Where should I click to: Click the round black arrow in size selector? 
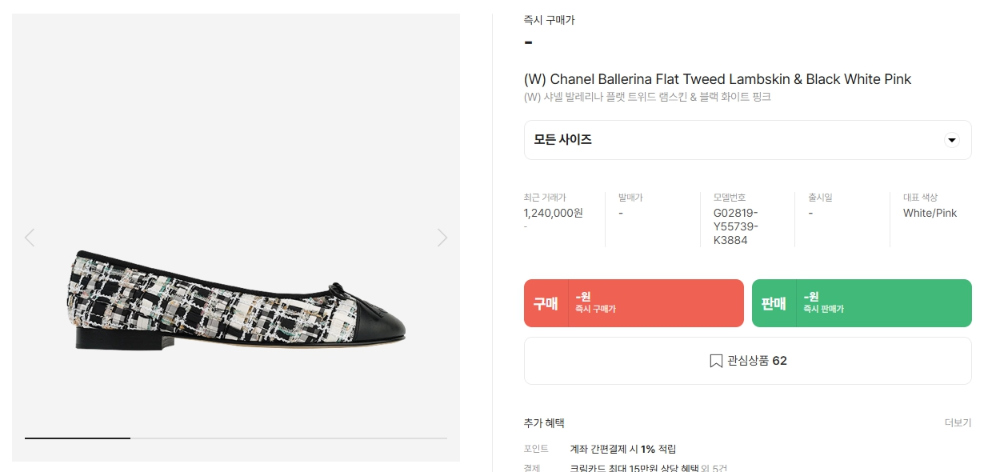pyautogui.click(x=952, y=140)
